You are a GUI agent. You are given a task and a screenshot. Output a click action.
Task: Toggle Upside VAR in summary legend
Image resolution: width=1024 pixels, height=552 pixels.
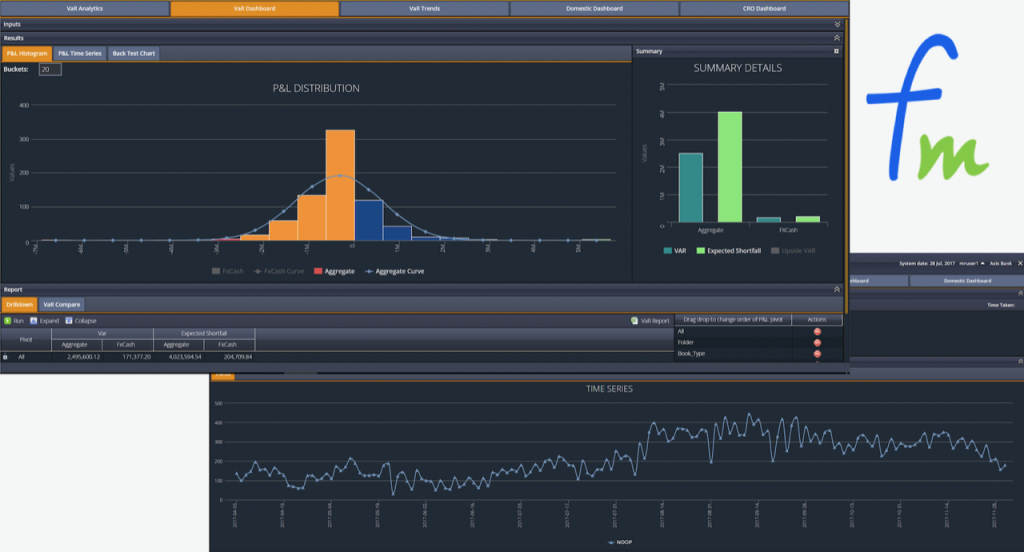click(x=793, y=251)
